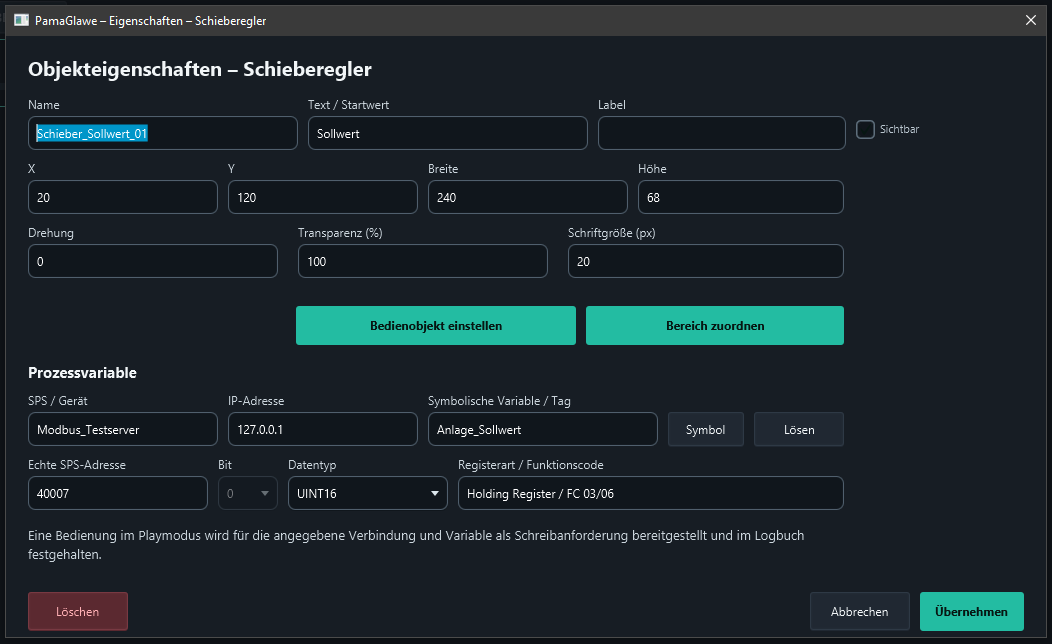Click the PamaGlawe app icon in title bar
Viewport: 1052px width, 644px height.
21,20
